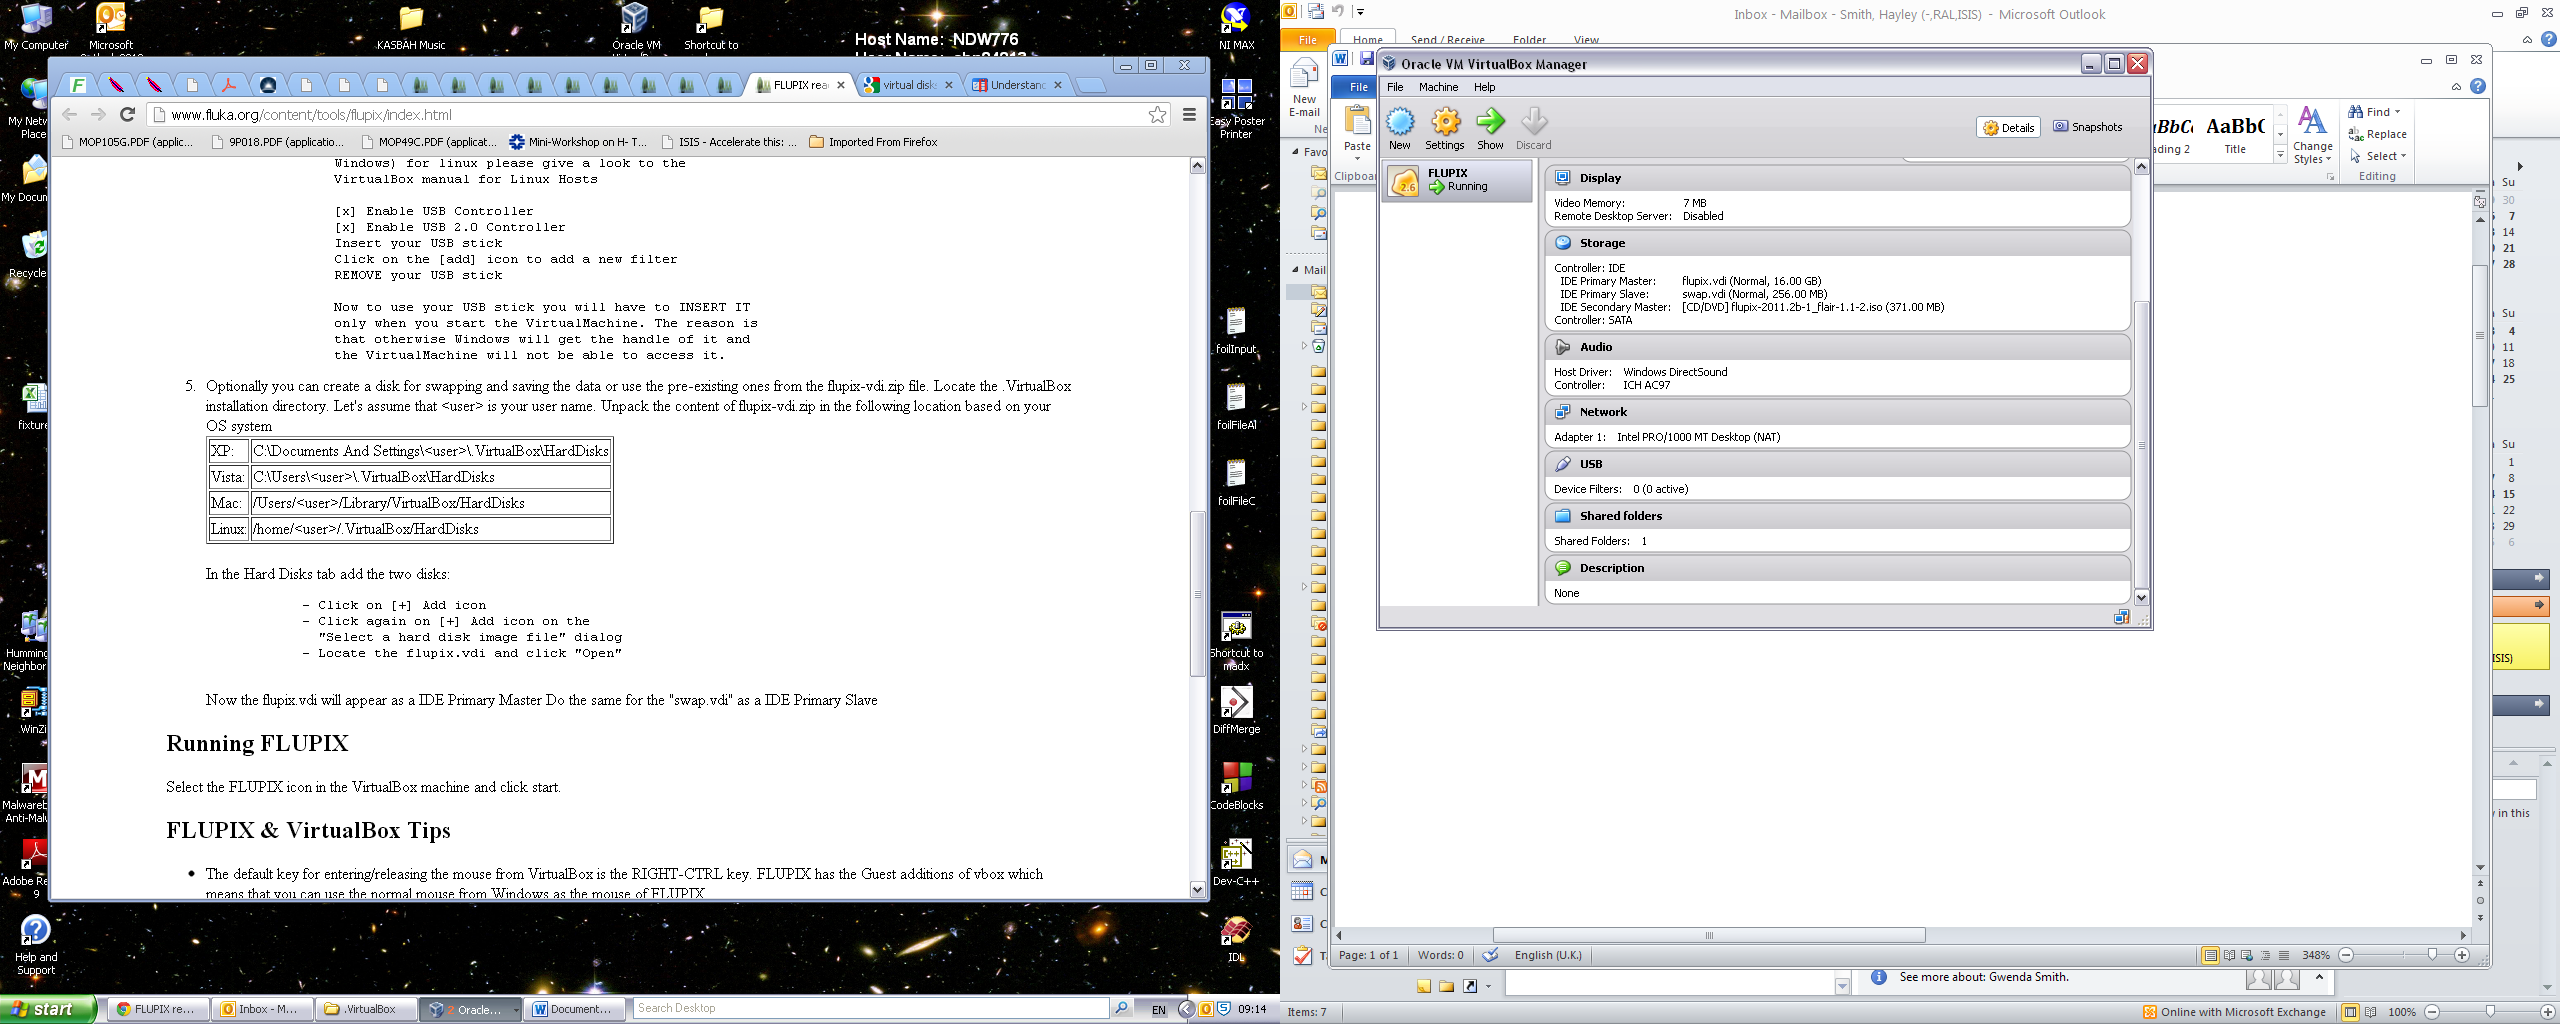Open Help and Support desktop icon

[36, 945]
